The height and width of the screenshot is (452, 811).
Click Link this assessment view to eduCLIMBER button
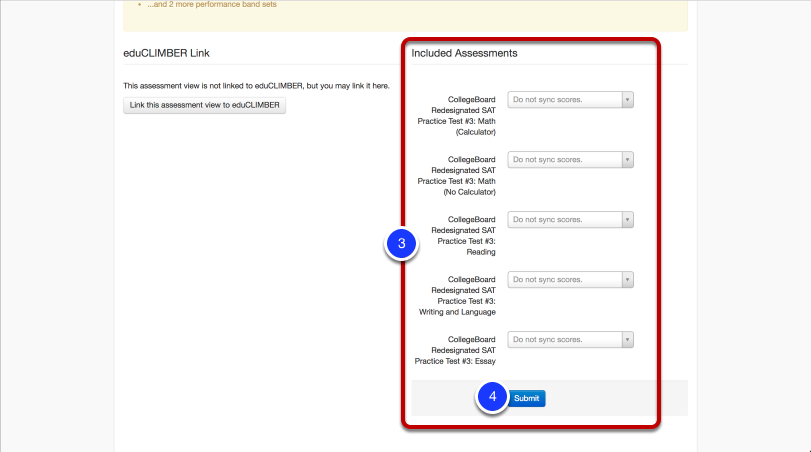pyautogui.click(x=204, y=105)
